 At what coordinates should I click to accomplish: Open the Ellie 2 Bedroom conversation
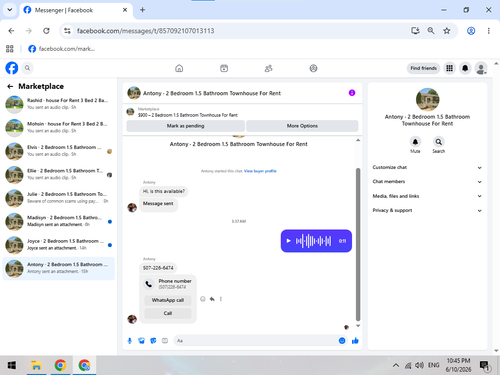tap(59, 174)
